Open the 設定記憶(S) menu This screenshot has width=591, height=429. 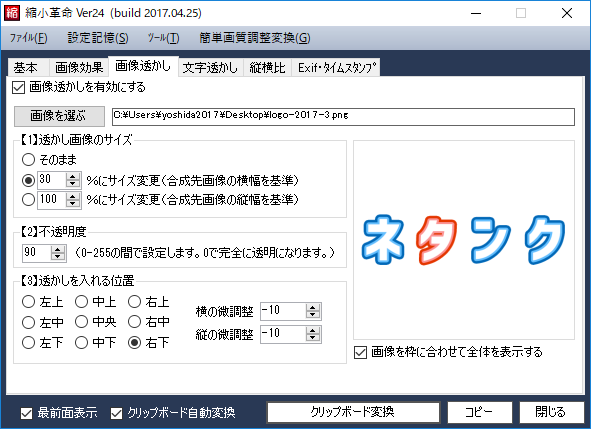click(98, 38)
